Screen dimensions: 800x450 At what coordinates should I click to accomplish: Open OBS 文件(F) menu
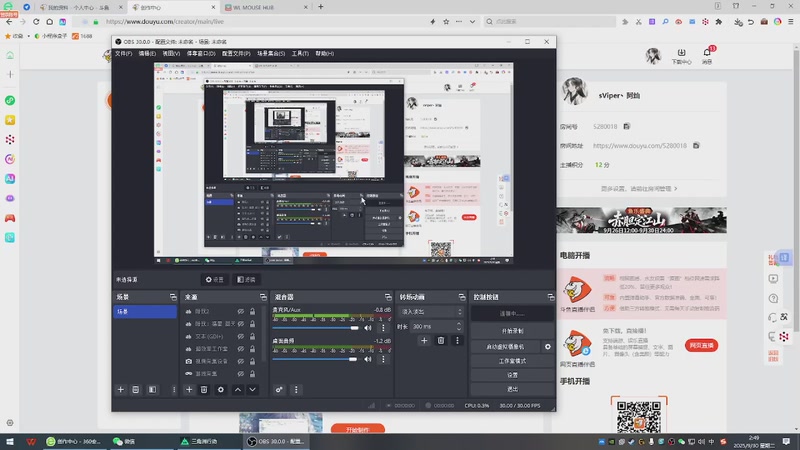pos(123,54)
